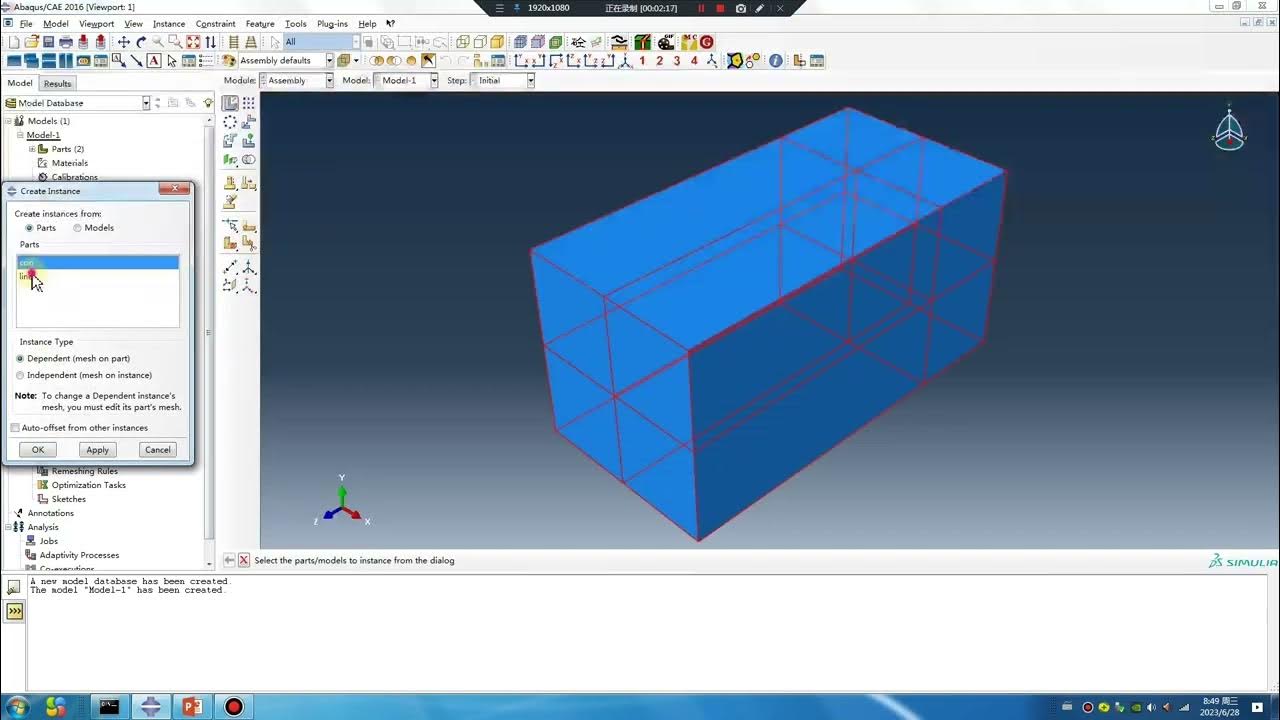Collapse the Model-1 tree node

point(20,135)
